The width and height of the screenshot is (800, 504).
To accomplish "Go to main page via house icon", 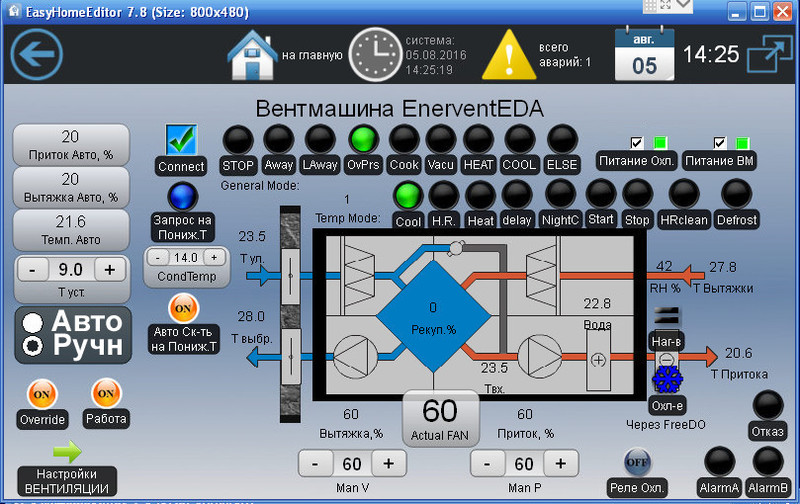I will (x=253, y=54).
